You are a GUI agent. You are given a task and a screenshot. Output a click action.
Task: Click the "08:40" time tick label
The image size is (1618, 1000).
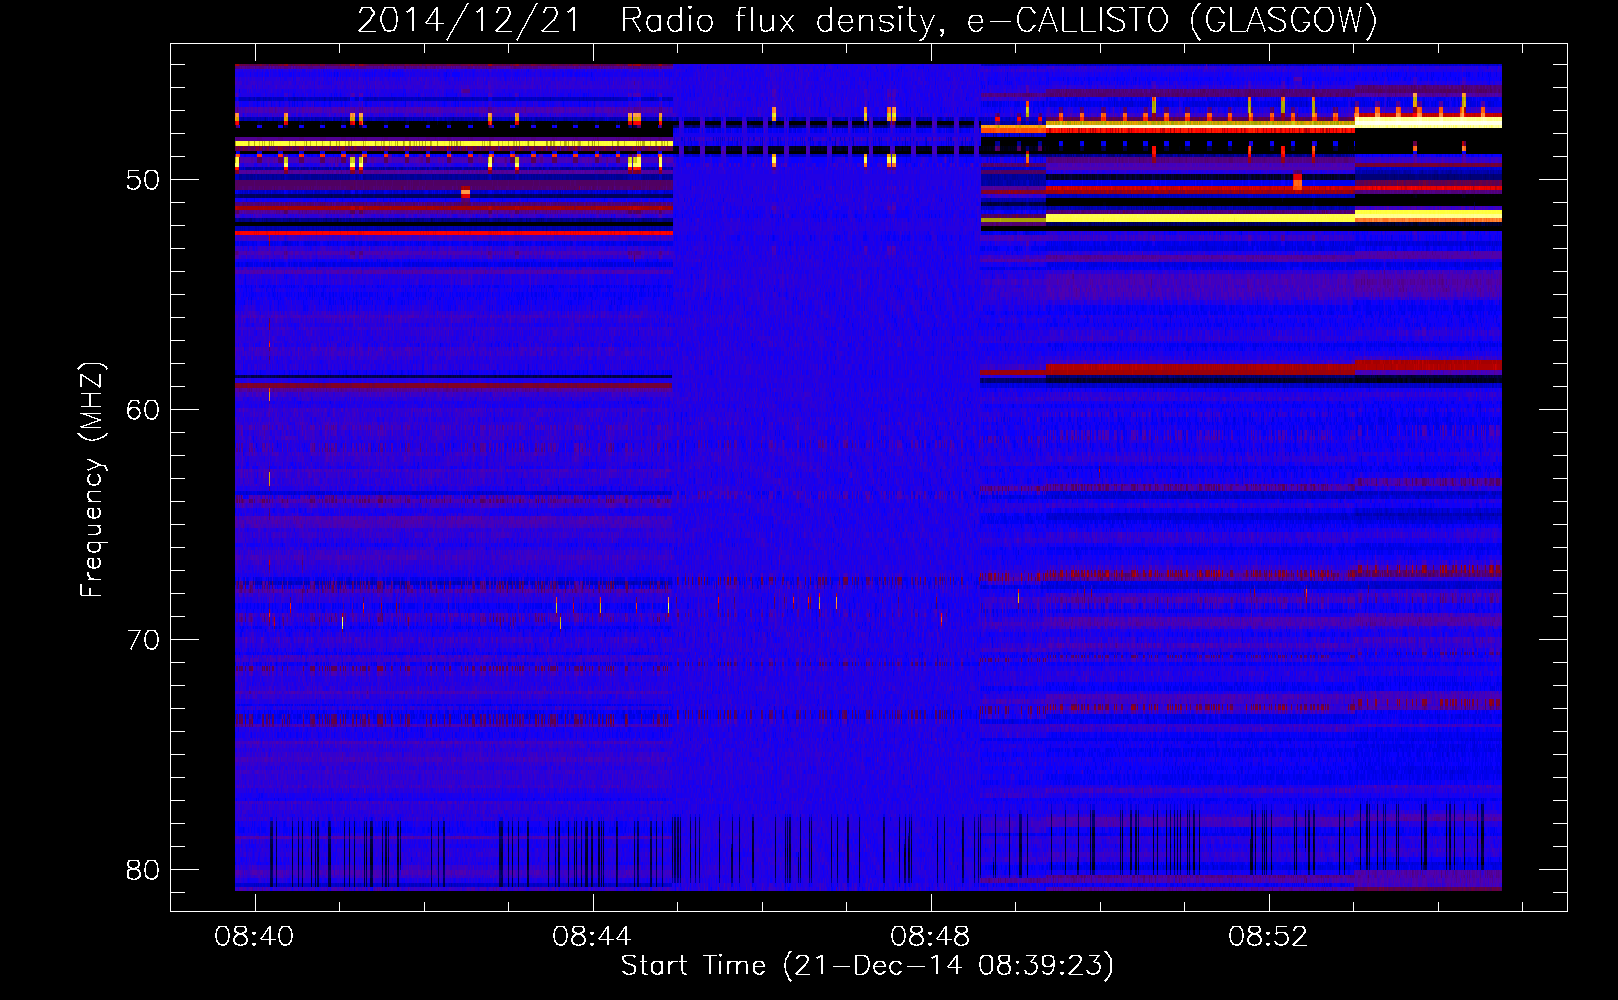tap(254, 936)
